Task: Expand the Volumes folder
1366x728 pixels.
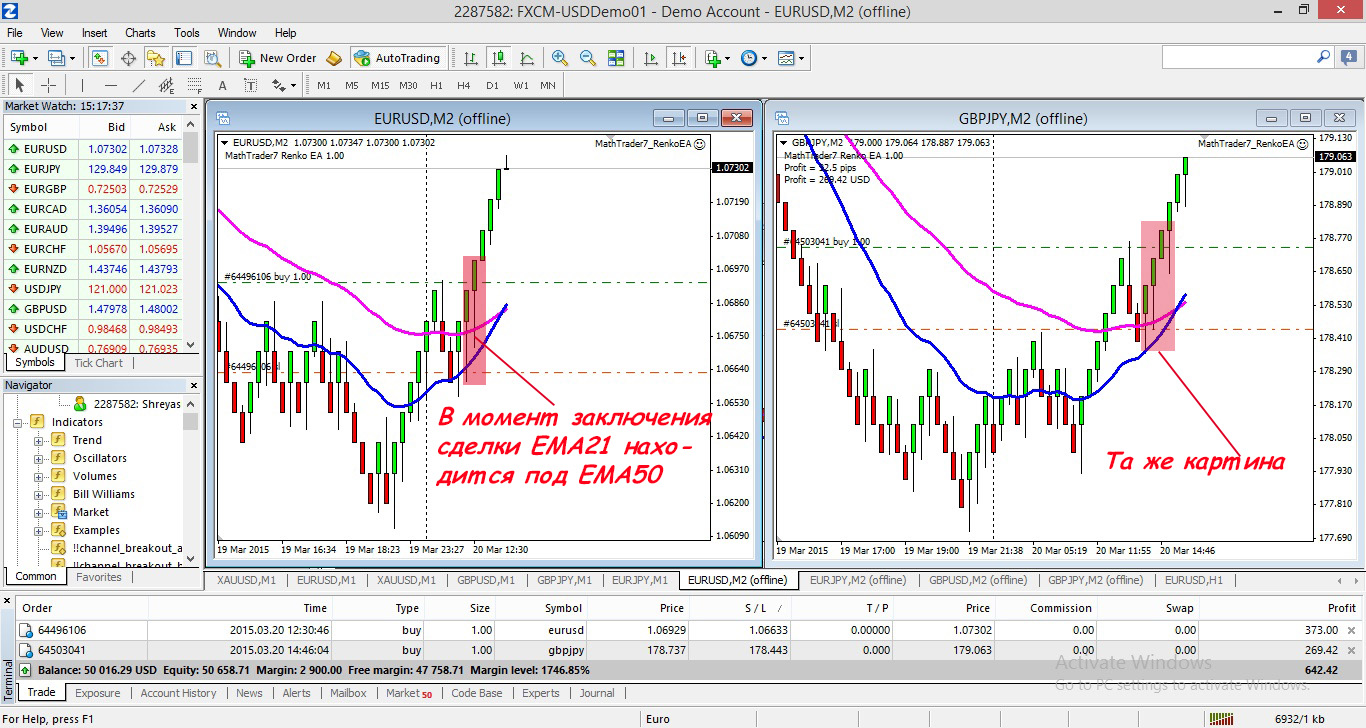Action: click(x=39, y=476)
